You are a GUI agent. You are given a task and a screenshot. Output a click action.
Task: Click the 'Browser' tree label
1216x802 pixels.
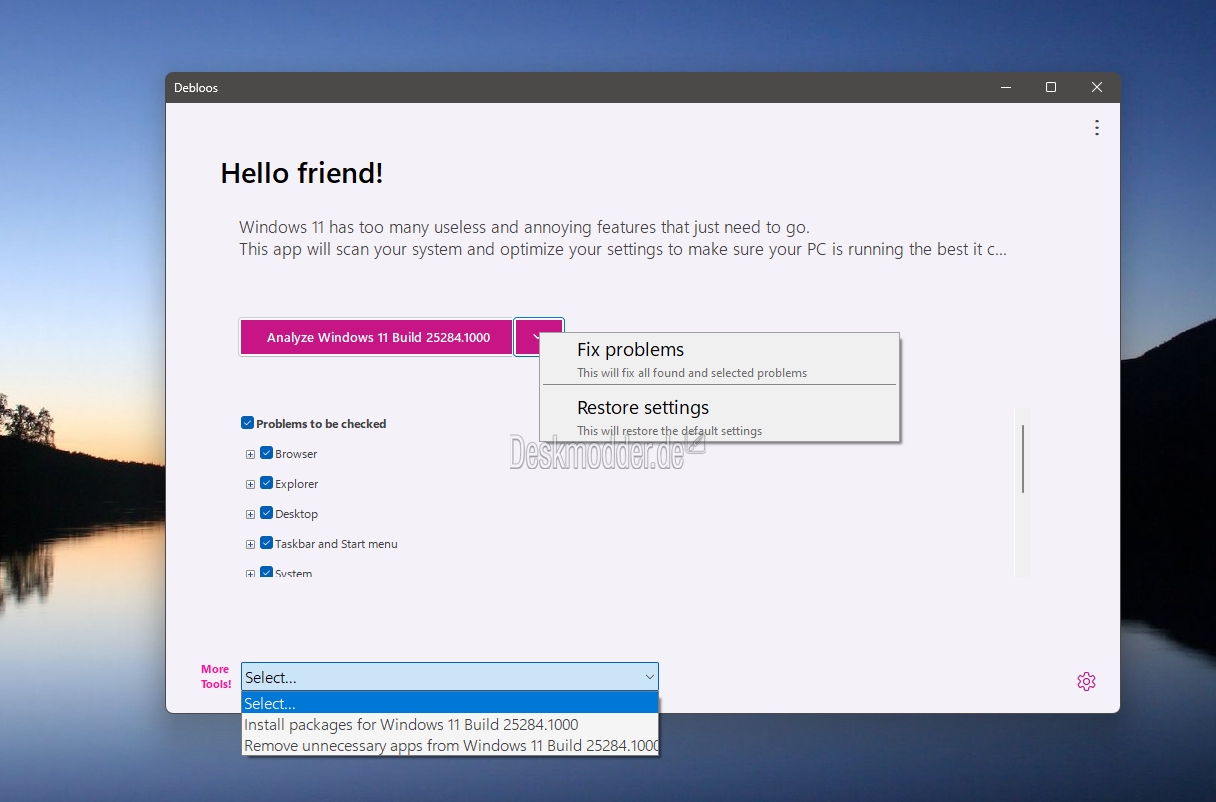[296, 454]
